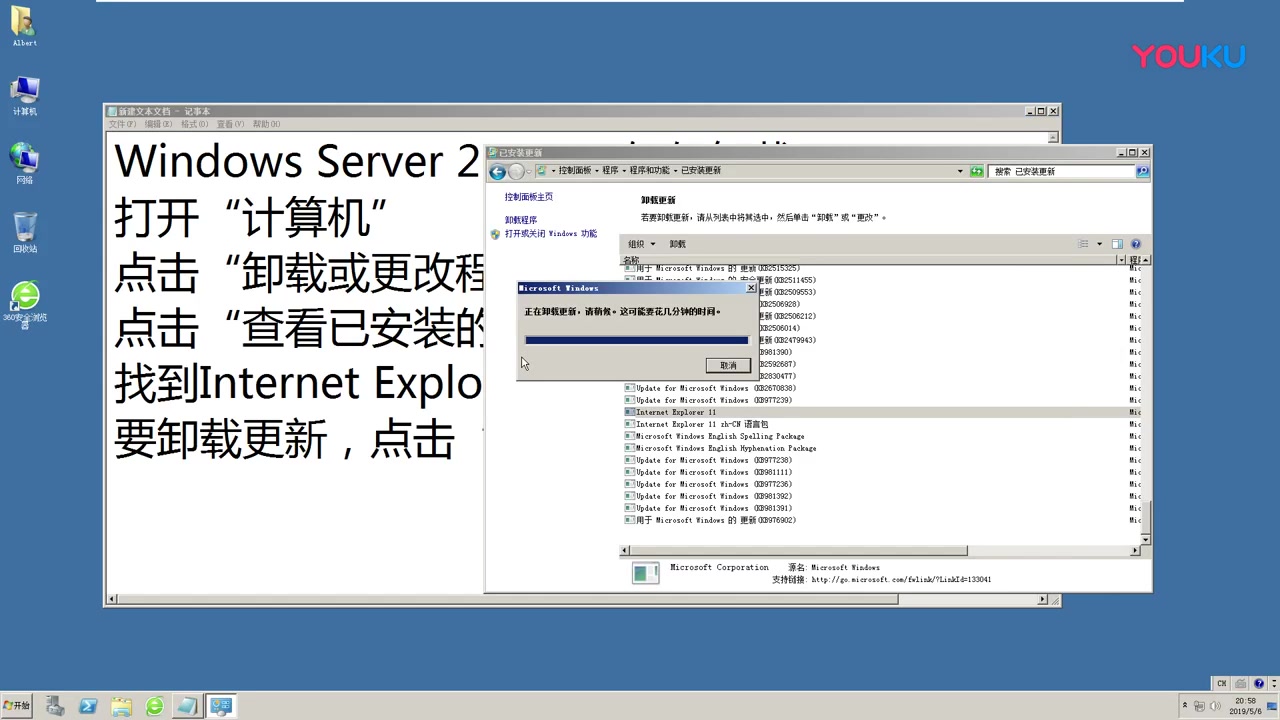
Task: Open the change-view dropdown arrow on toolbar
Action: pos(1099,243)
